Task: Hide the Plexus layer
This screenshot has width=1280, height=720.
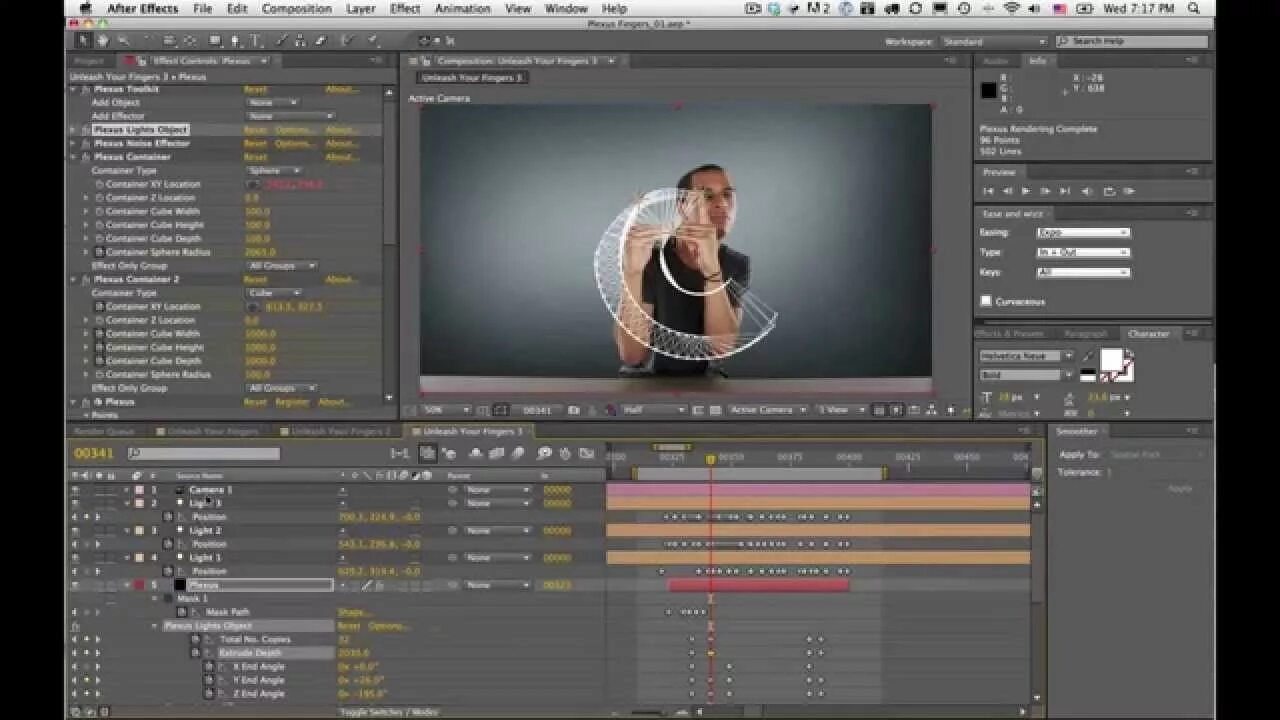Action: pyautogui.click(x=75, y=585)
